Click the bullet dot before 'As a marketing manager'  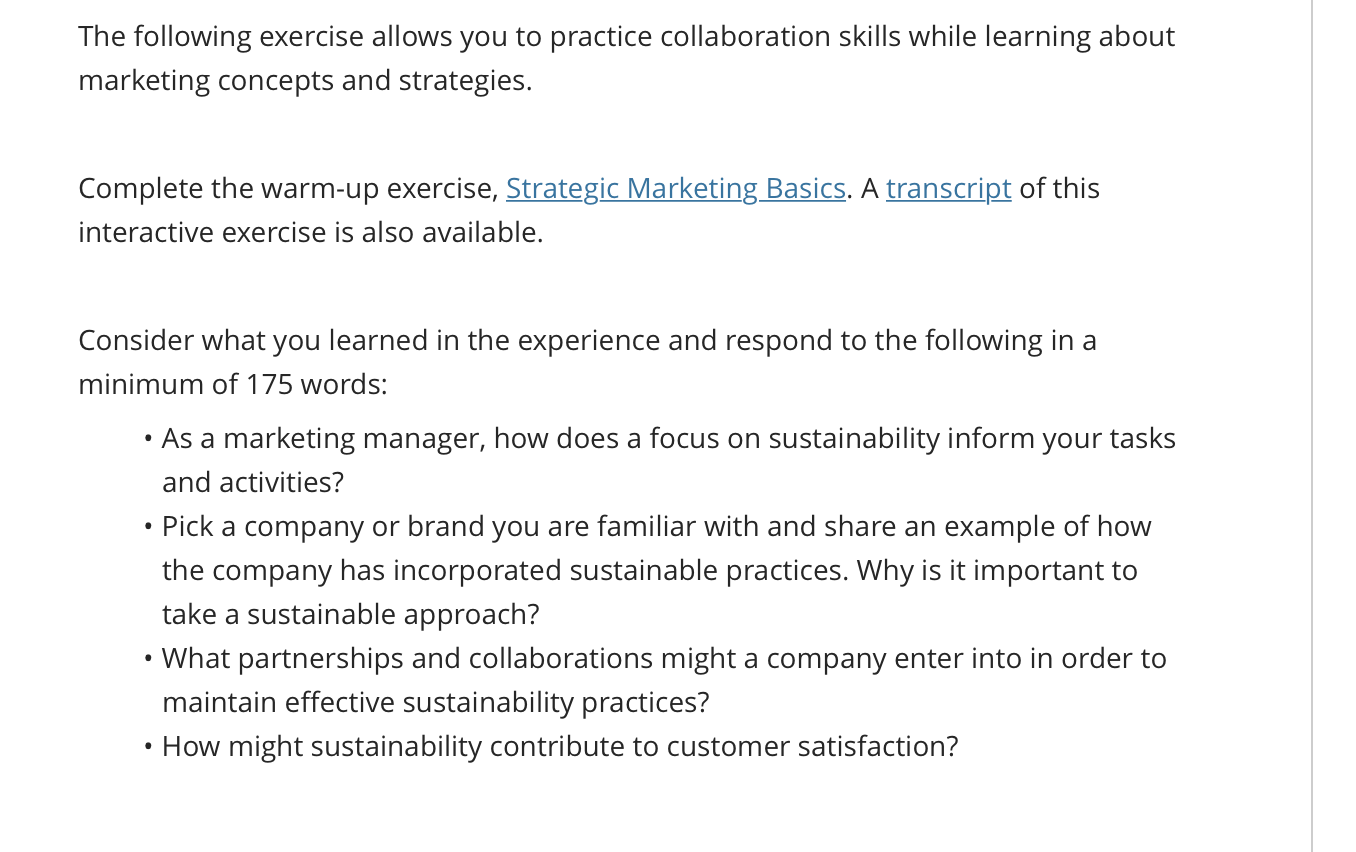pos(148,440)
